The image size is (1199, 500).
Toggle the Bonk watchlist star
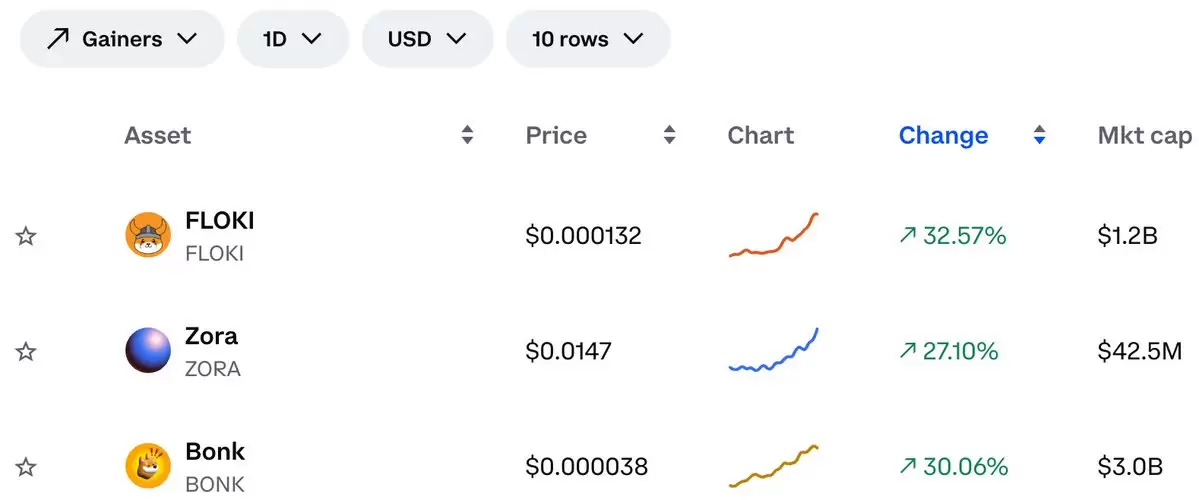click(x=26, y=466)
